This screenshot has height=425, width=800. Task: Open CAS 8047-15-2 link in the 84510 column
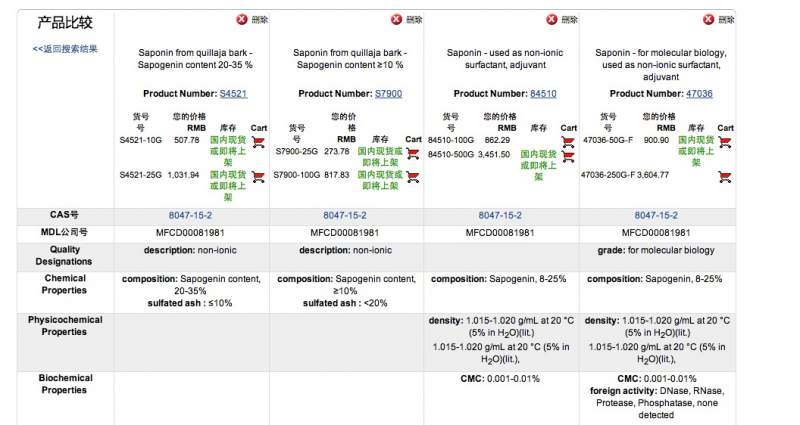click(502, 215)
